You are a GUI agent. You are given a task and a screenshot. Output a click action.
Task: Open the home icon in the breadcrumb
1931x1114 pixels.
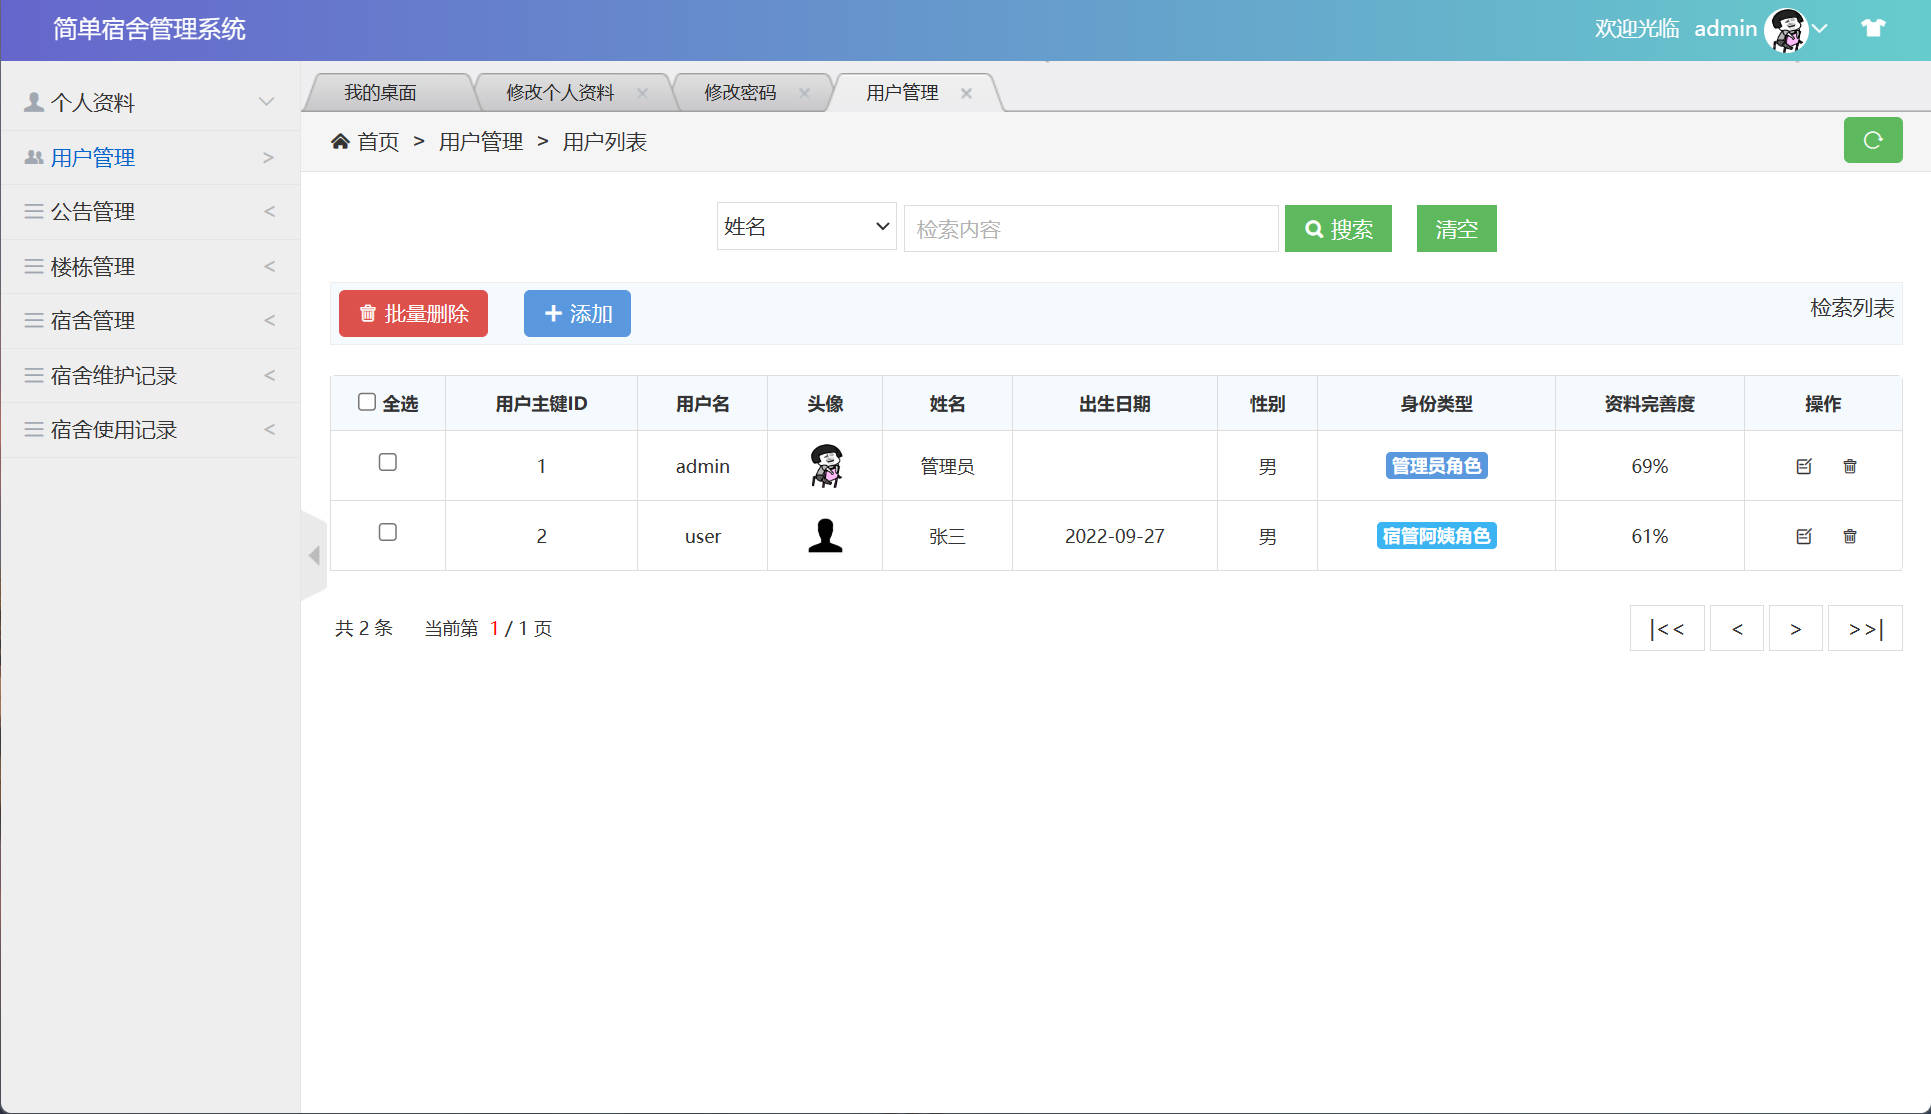pos(341,141)
